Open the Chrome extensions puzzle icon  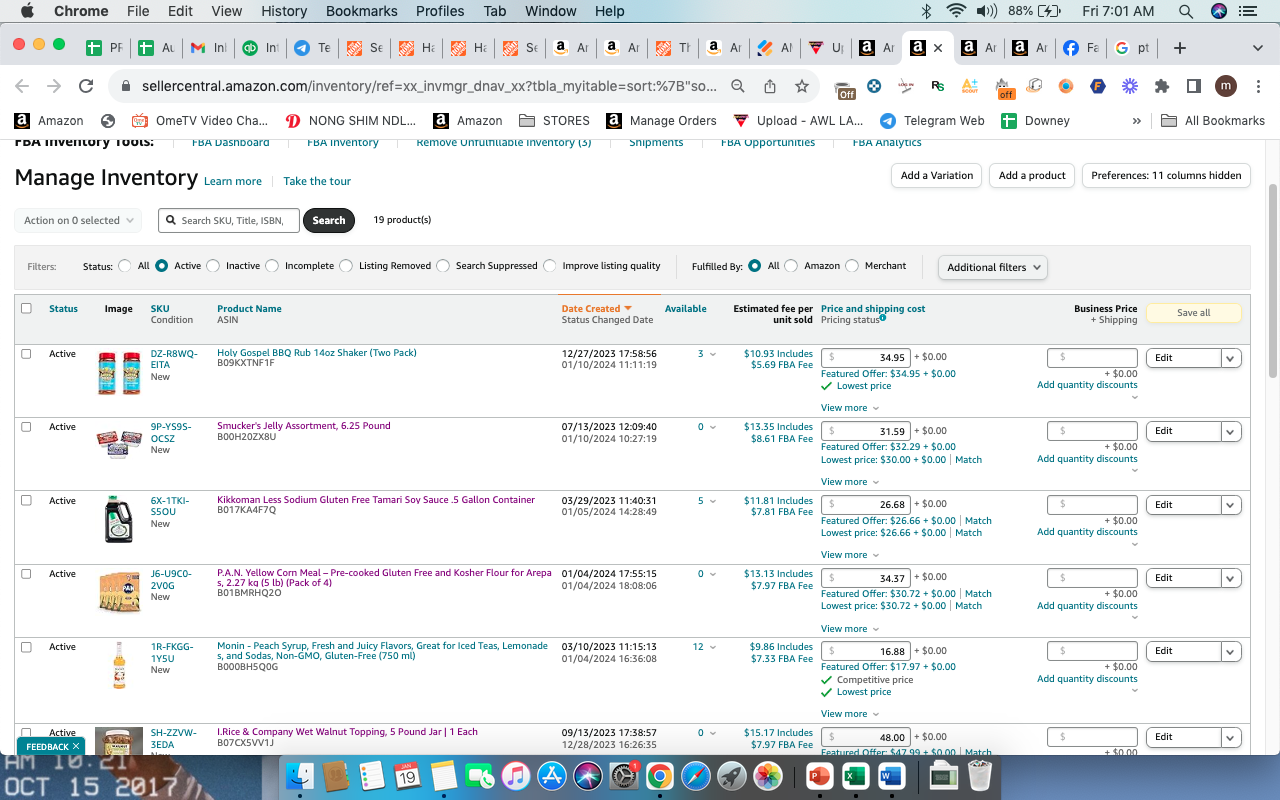1162,86
